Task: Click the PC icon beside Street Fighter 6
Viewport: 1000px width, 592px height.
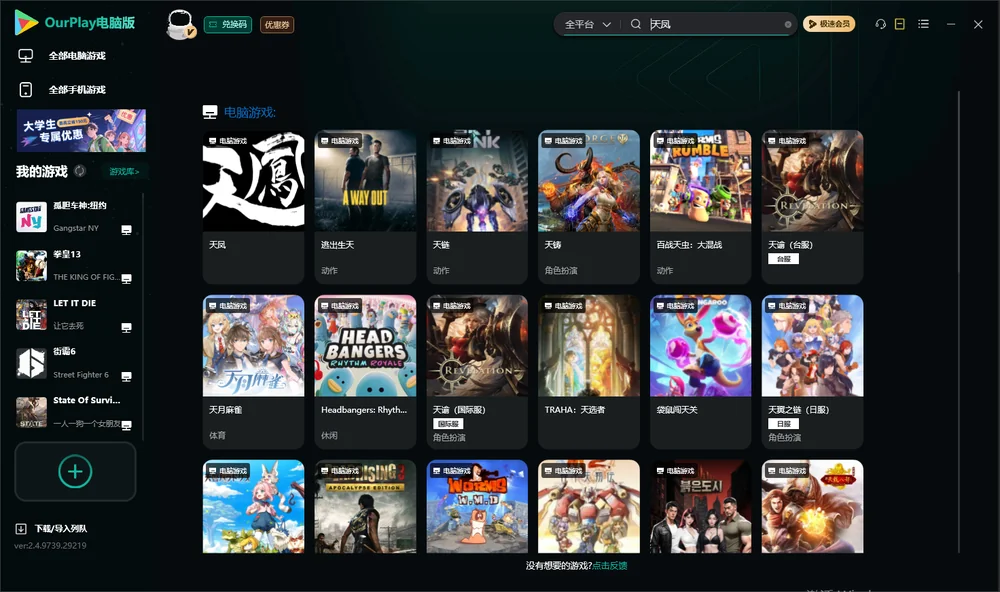Action: tap(126, 377)
